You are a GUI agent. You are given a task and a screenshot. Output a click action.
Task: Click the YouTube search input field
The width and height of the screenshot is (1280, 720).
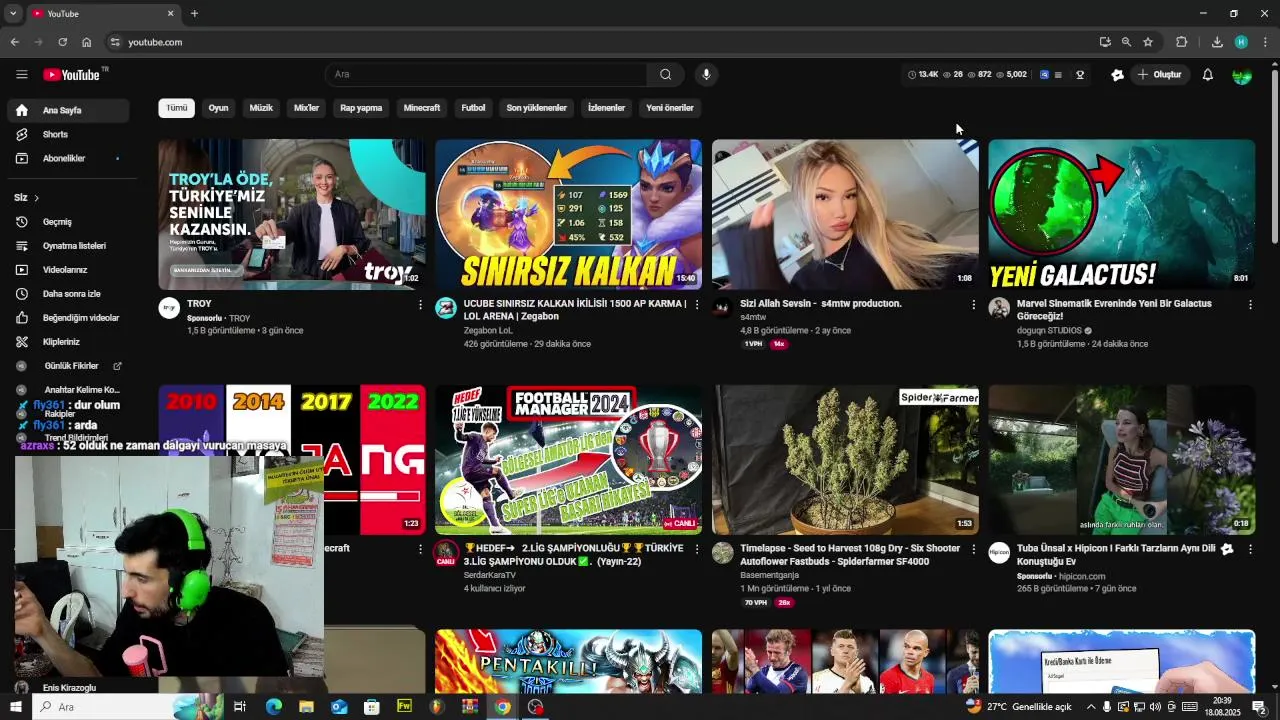(486, 74)
